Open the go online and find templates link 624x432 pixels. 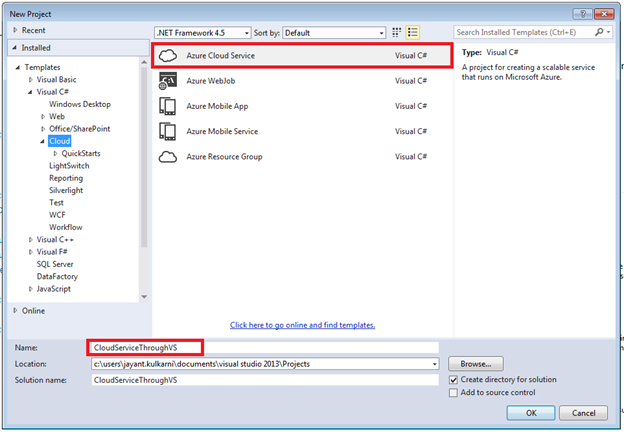pos(302,325)
